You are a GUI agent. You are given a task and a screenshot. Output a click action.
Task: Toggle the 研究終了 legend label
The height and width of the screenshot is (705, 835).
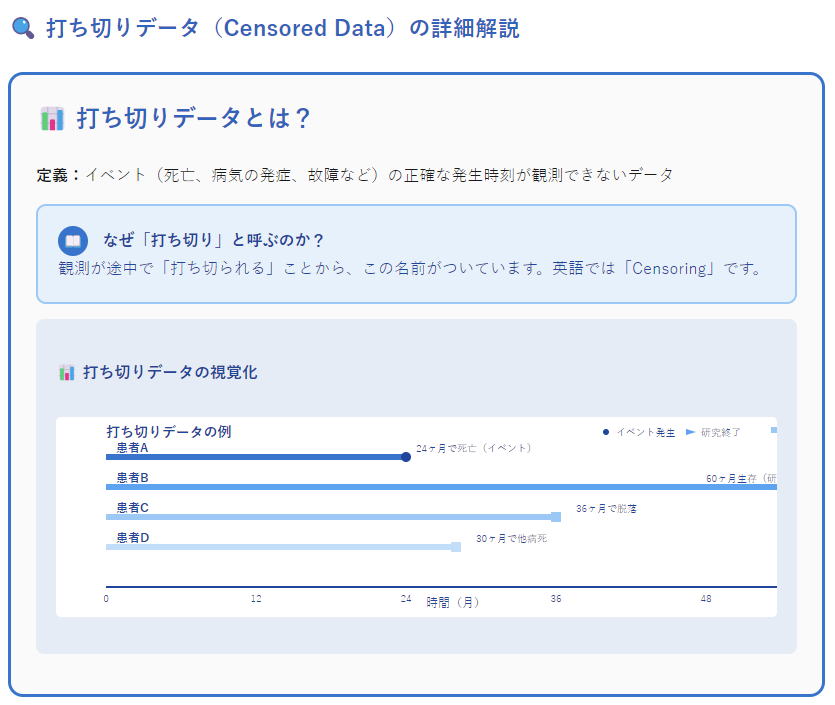[x=721, y=432]
